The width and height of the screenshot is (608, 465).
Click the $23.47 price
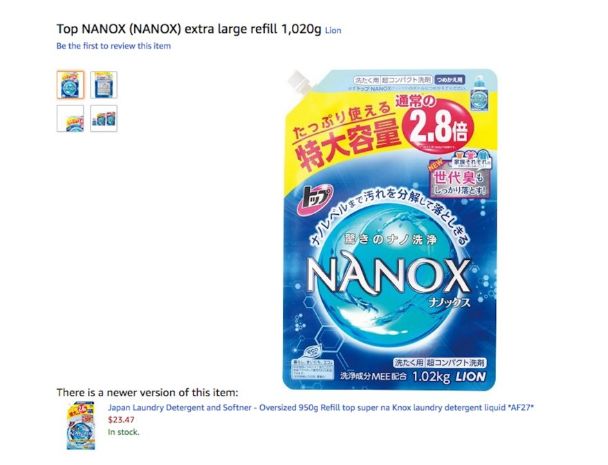coord(121,420)
